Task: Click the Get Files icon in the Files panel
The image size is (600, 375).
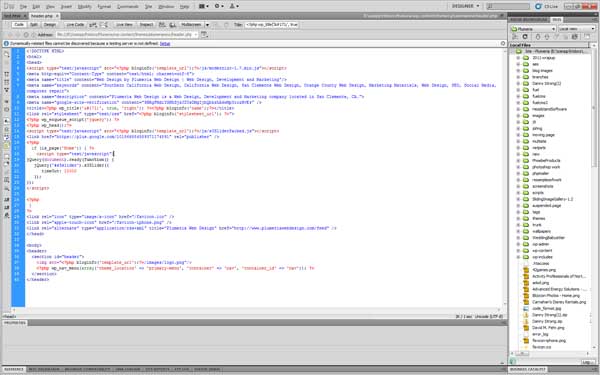Action: (538, 37)
